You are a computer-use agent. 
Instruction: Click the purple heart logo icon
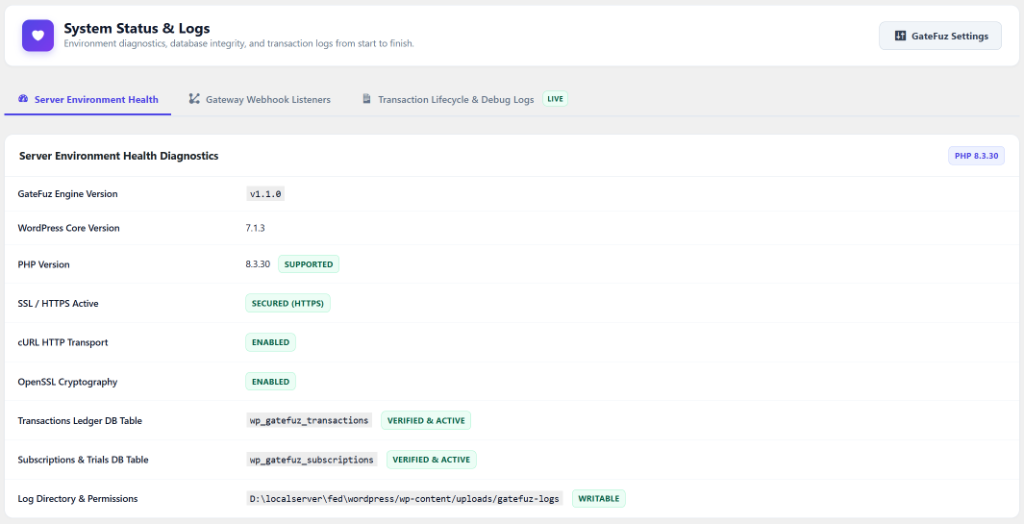pos(38,35)
